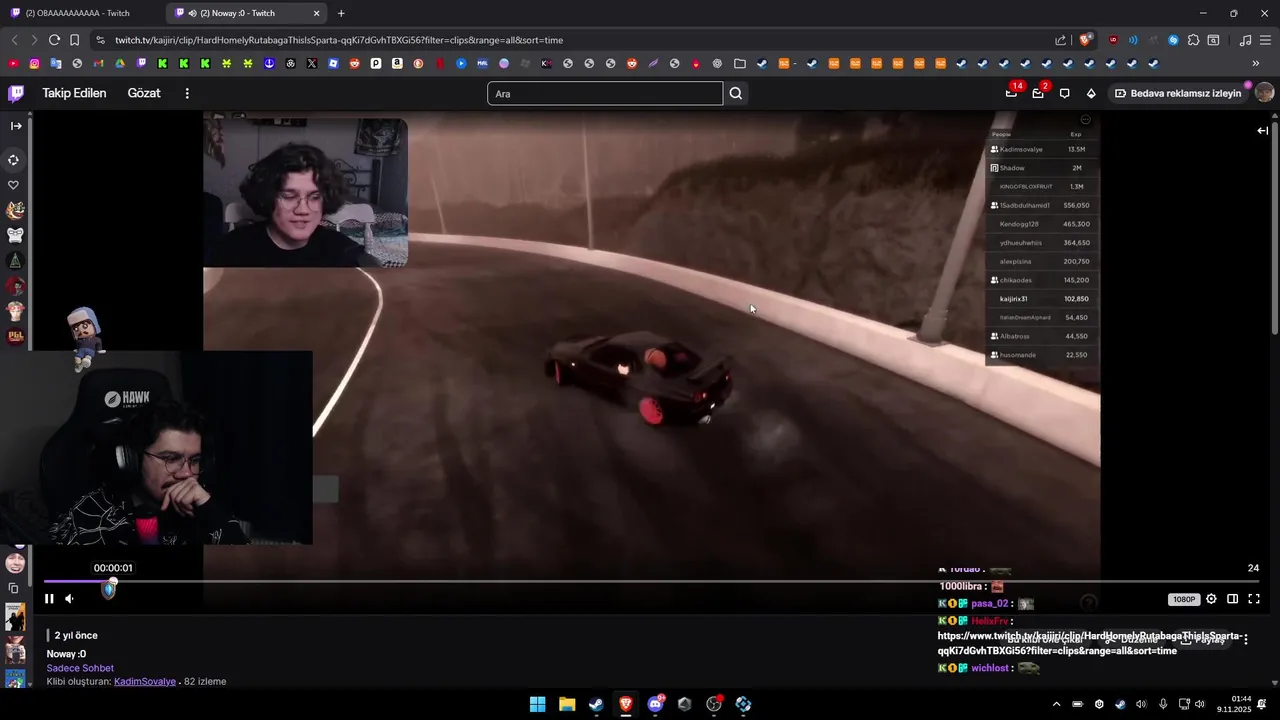Pause the clip playback
The height and width of the screenshot is (720, 1280).
[49, 599]
